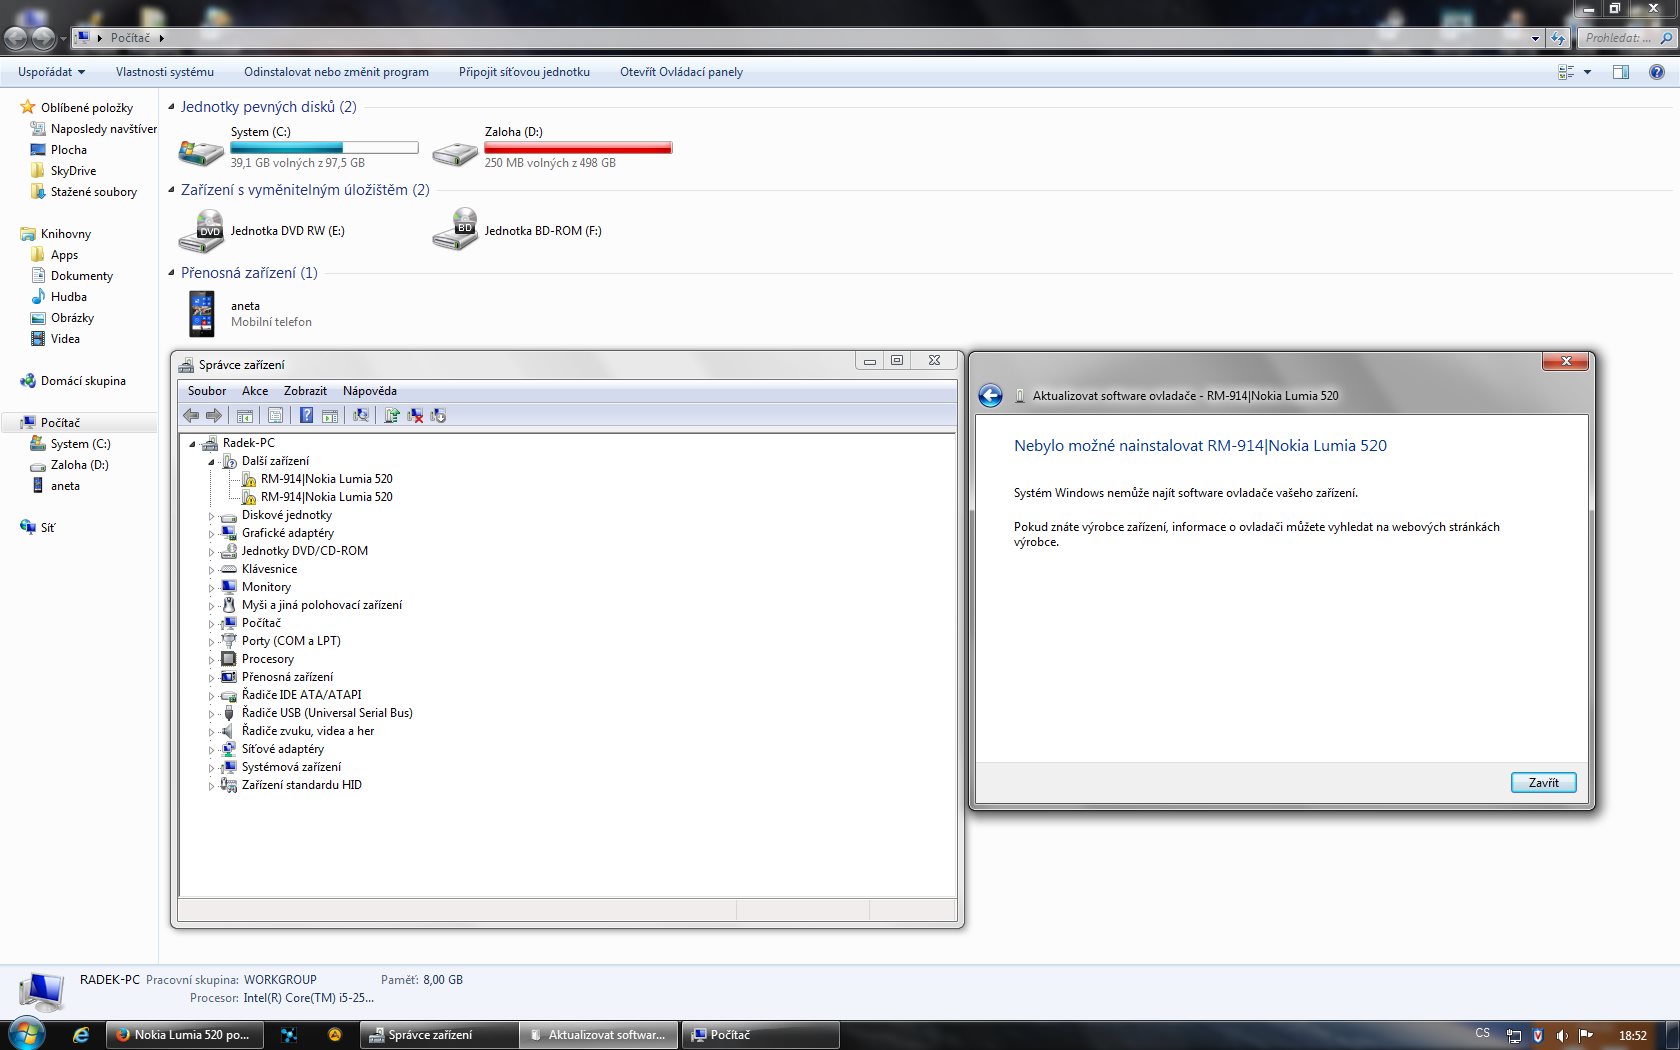The image size is (1680, 1050).
Task: Click the CS language indicator on the taskbar
Action: (x=1482, y=1034)
